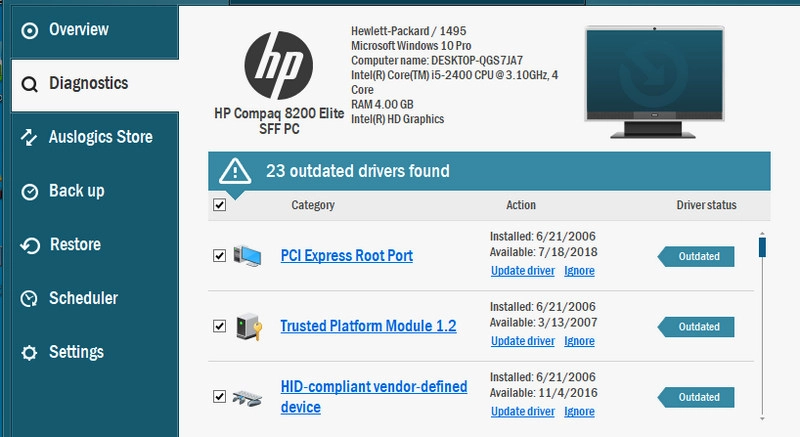The width and height of the screenshot is (800, 437).
Task: Click 'Microsoft Windows 10 Pro' text
Action: 411,45
